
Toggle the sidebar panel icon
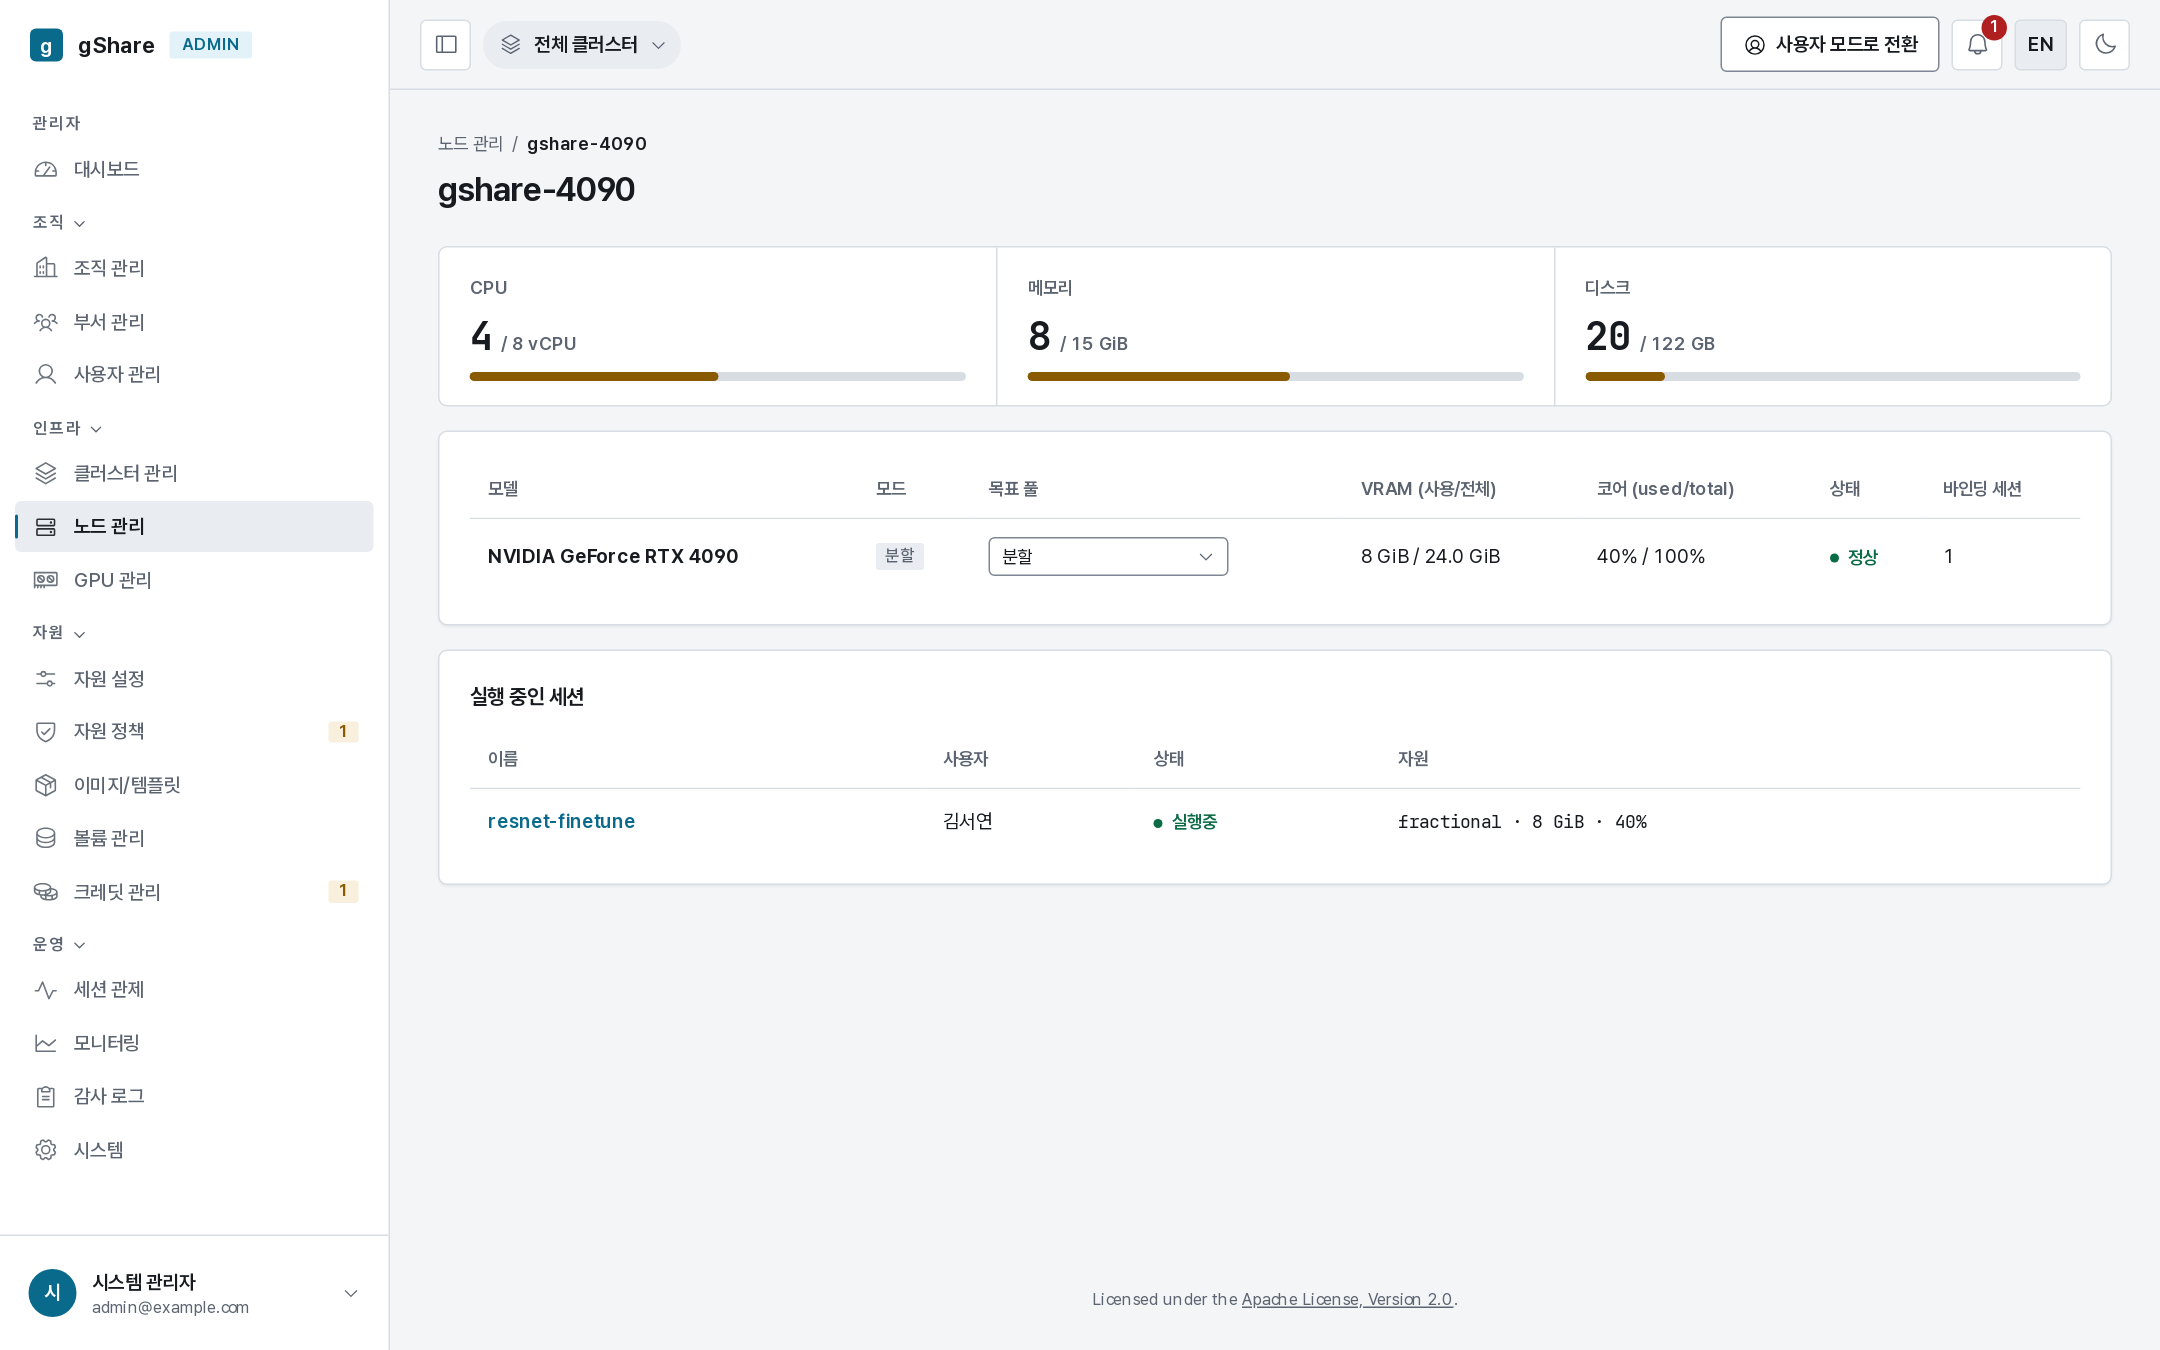point(446,45)
